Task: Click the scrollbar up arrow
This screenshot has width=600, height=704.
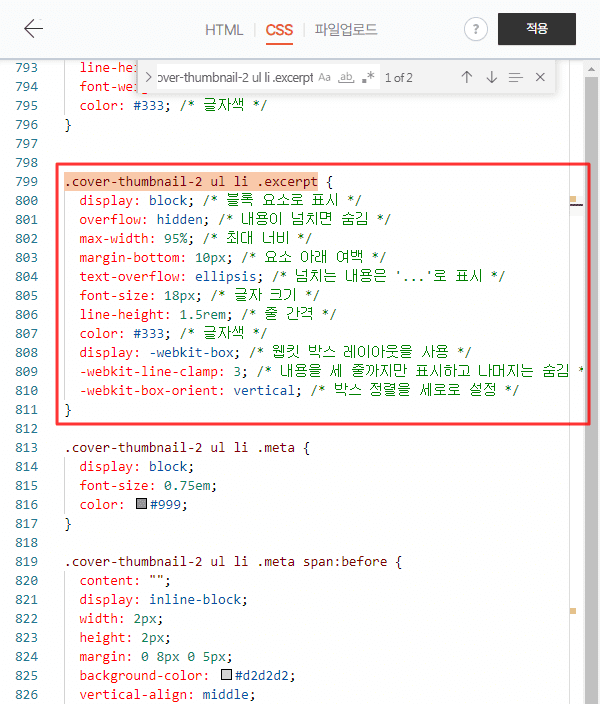Action: (591, 70)
